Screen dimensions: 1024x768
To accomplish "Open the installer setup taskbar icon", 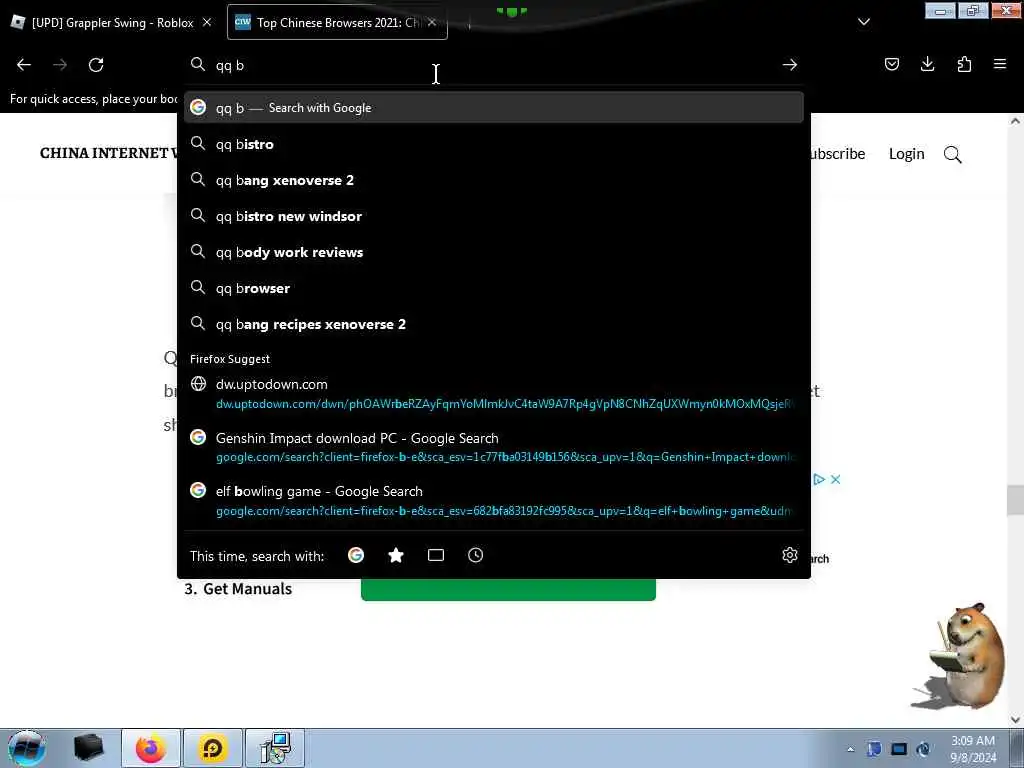I will click(x=275, y=748).
